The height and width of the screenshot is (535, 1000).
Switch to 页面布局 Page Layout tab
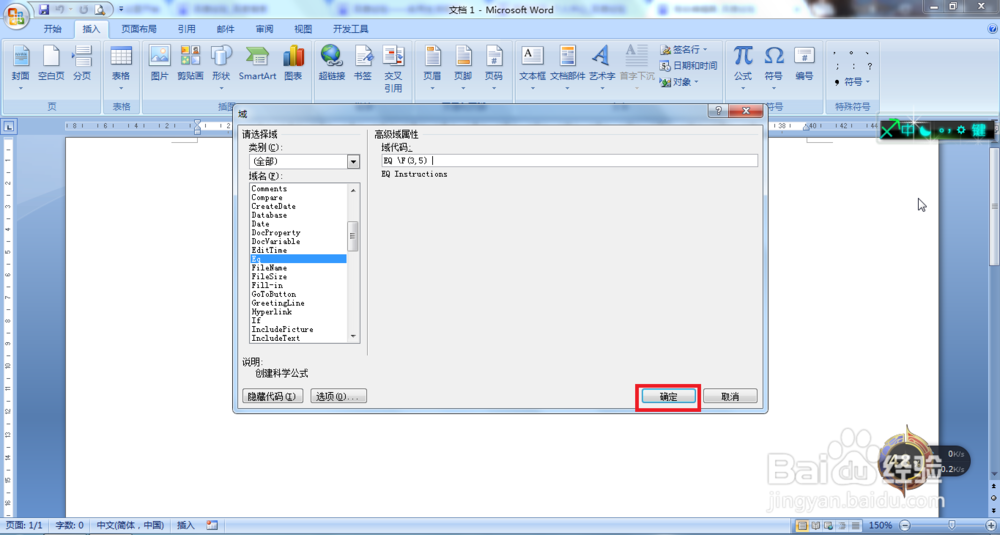pos(139,29)
